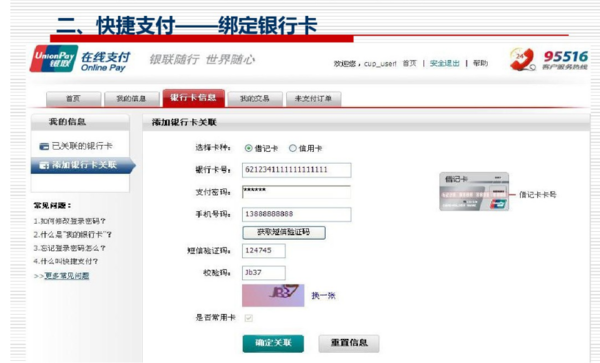This screenshot has height=363, width=600.
Task: Click the 银行卡号 input field
Action: 297,170
